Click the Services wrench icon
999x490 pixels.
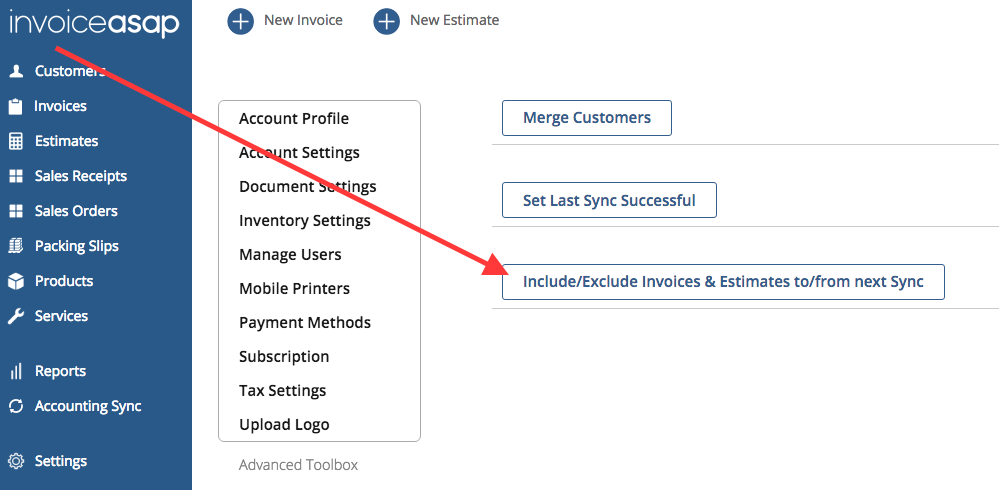tap(15, 316)
